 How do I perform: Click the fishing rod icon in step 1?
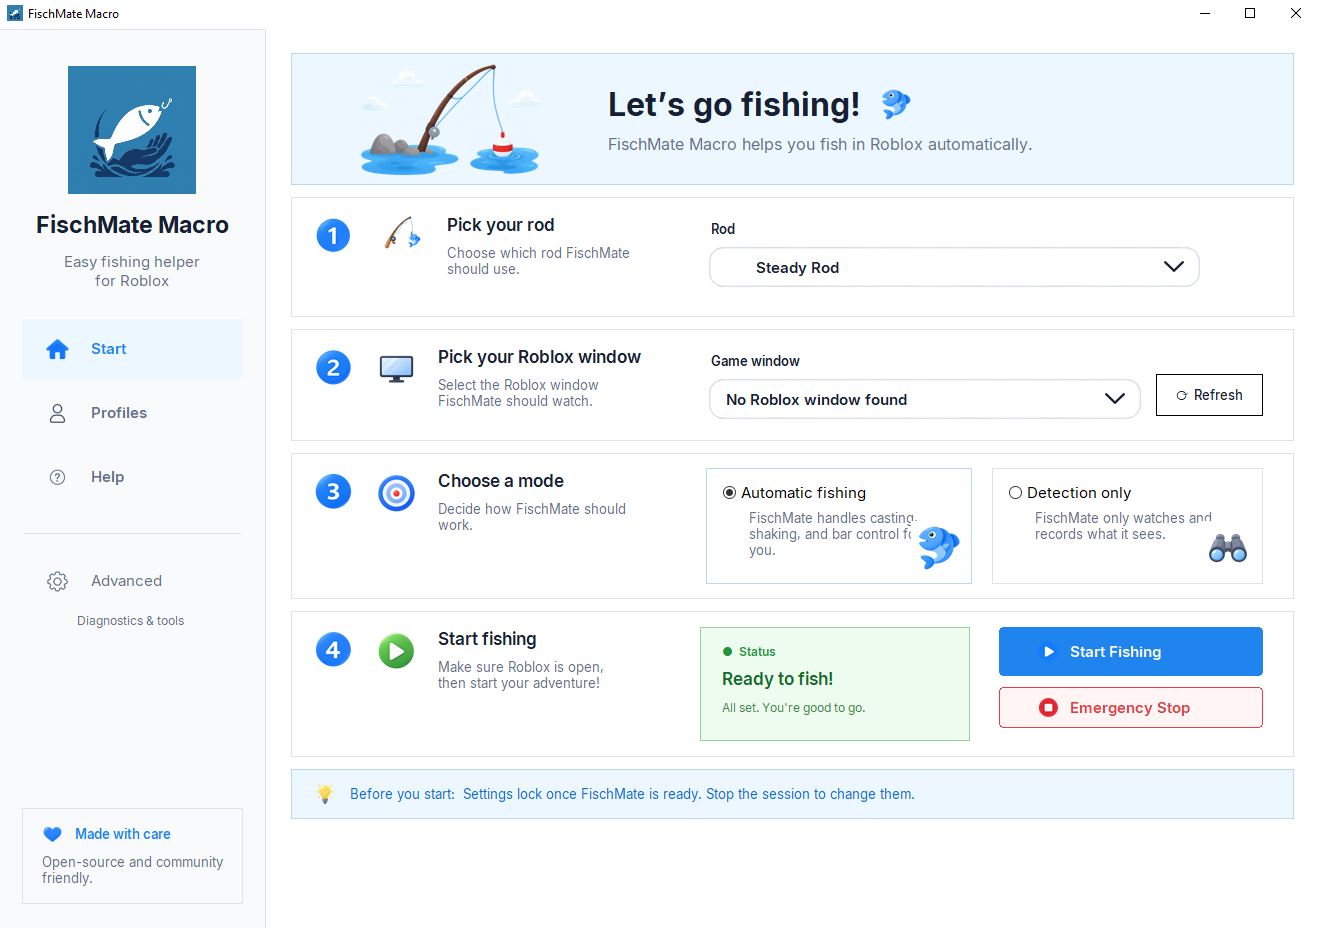point(402,233)
